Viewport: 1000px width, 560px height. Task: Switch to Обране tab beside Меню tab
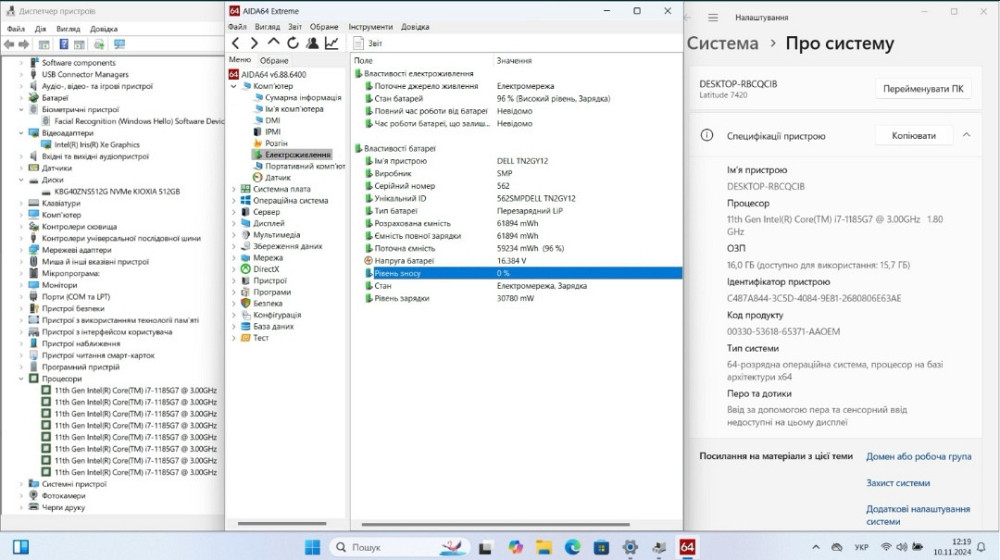point(274,61)
